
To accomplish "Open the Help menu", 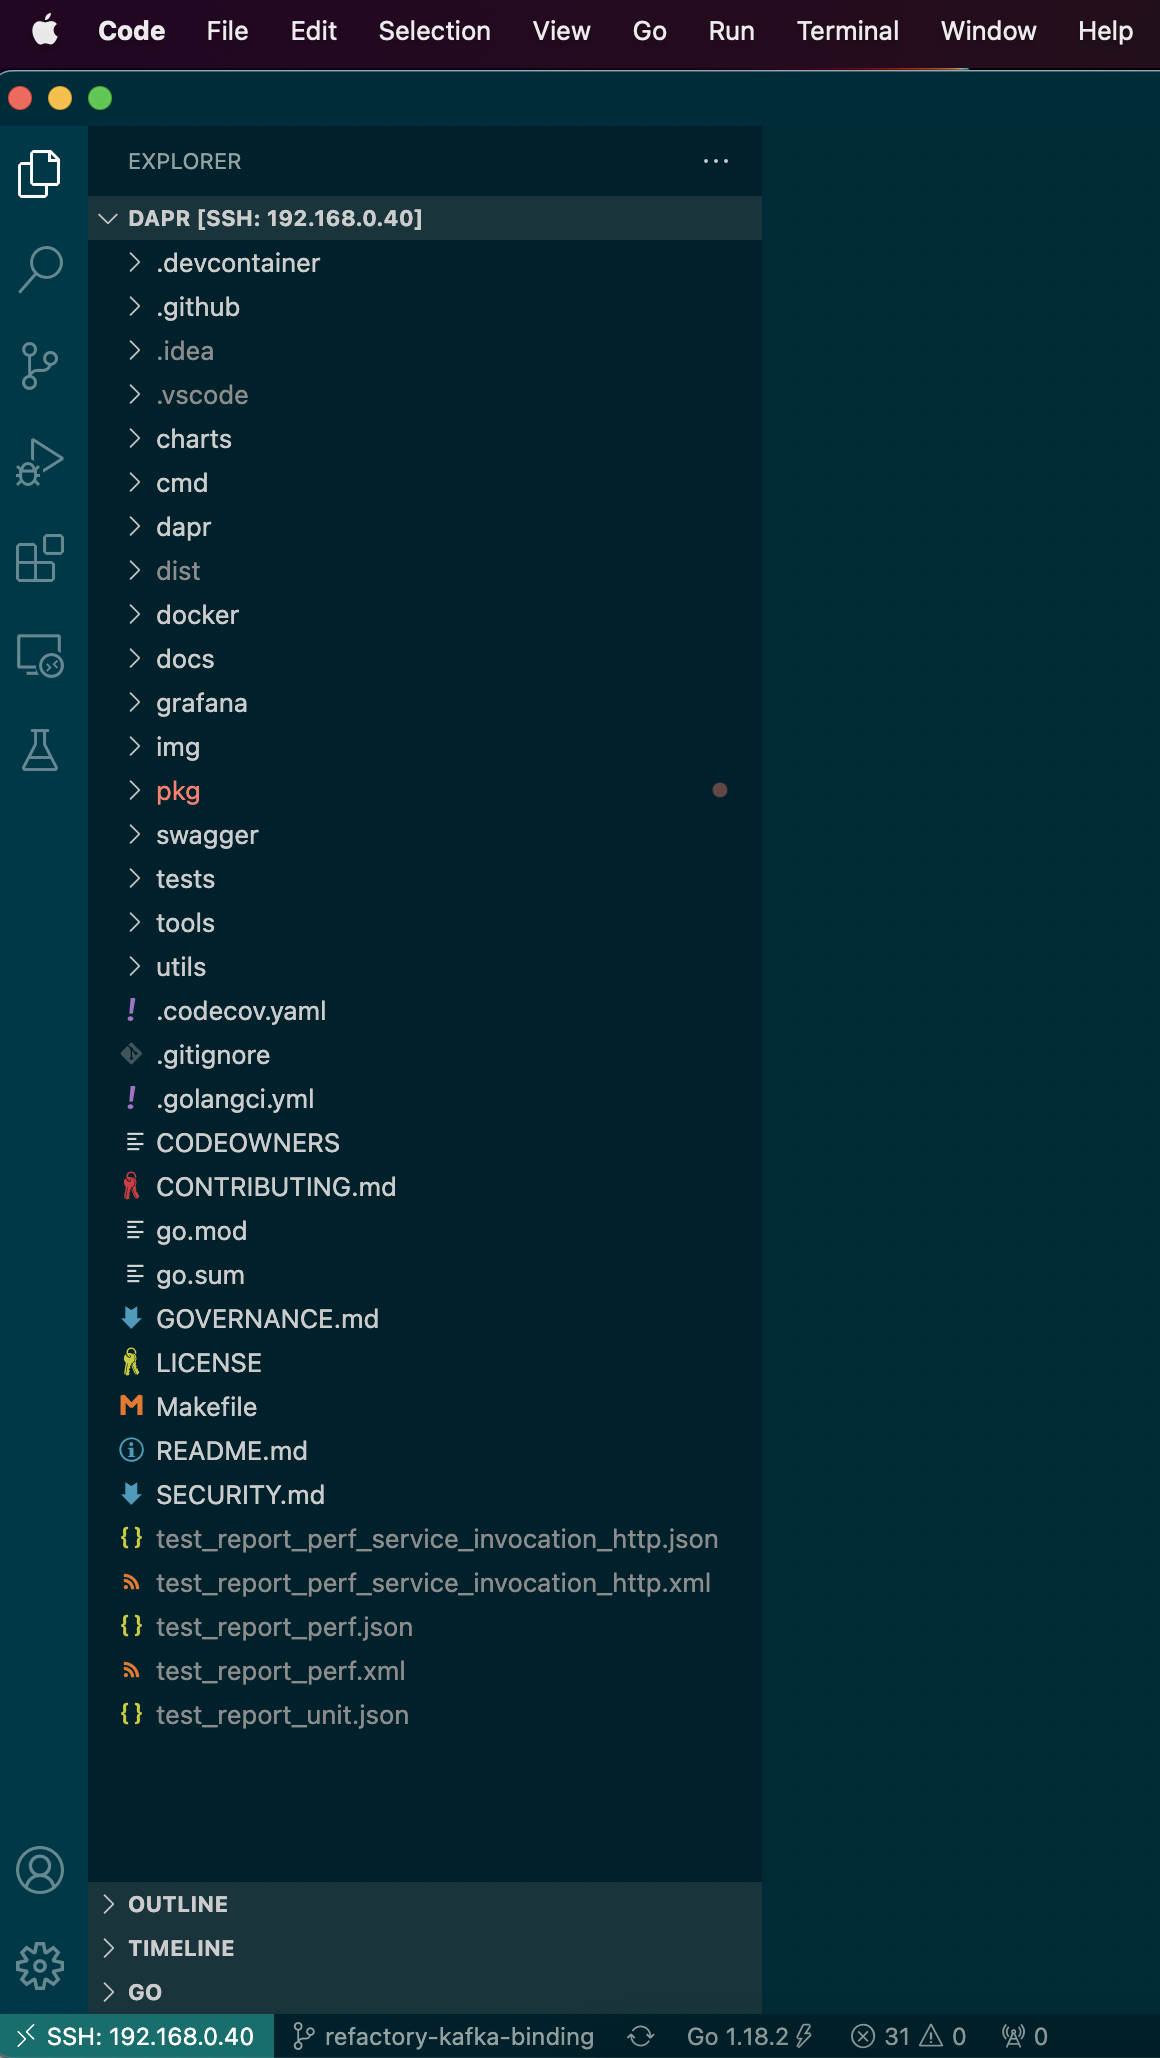I will click(x=1105, y=31).
